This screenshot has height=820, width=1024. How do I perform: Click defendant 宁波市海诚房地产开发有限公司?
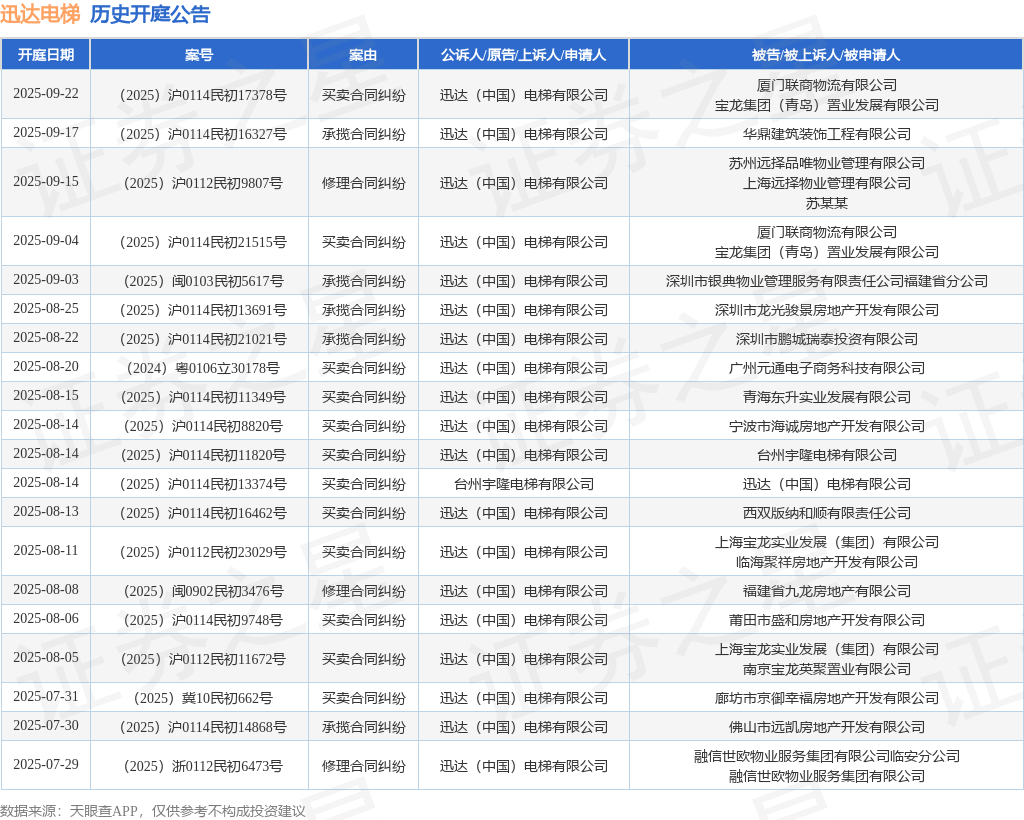tap(827, 426)
